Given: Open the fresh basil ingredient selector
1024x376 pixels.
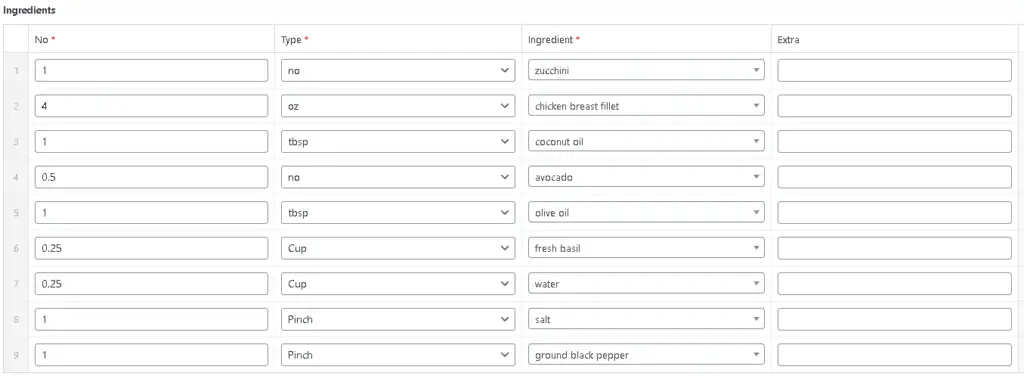Looking at the screenshot, I should tap(646, 248).
